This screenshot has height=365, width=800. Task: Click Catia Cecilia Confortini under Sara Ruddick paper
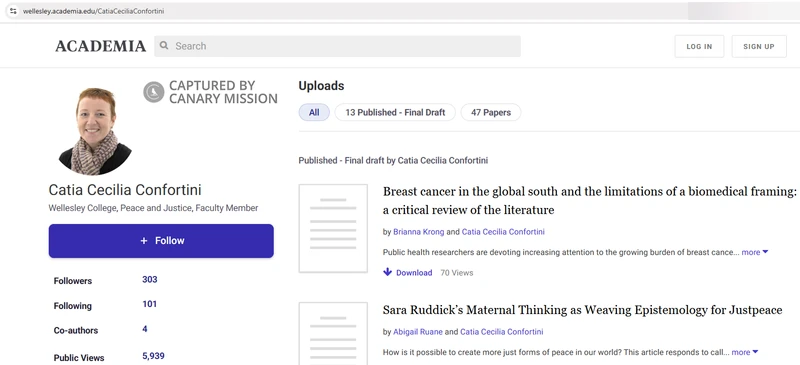coord(502,332)
